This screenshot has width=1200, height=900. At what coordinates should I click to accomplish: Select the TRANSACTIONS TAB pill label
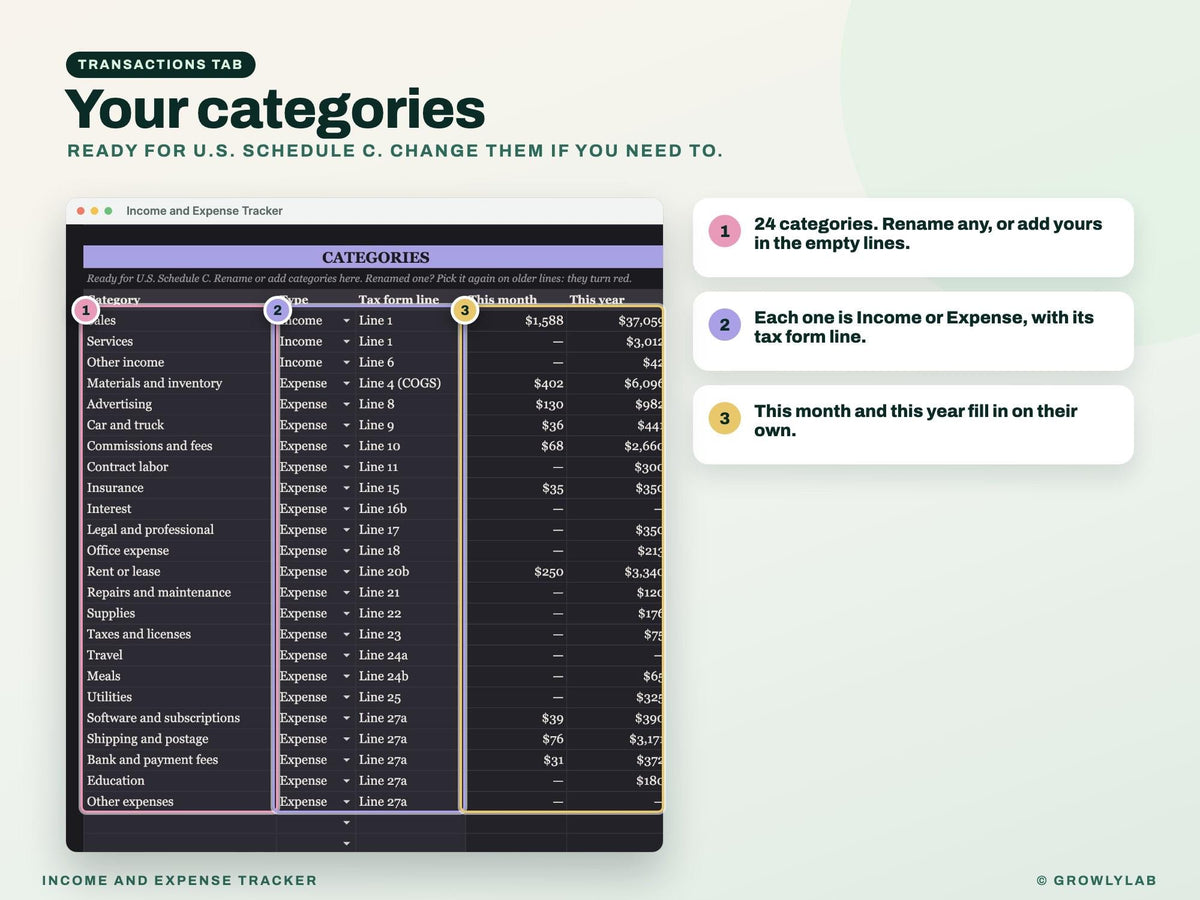click(x=161, y=65)
